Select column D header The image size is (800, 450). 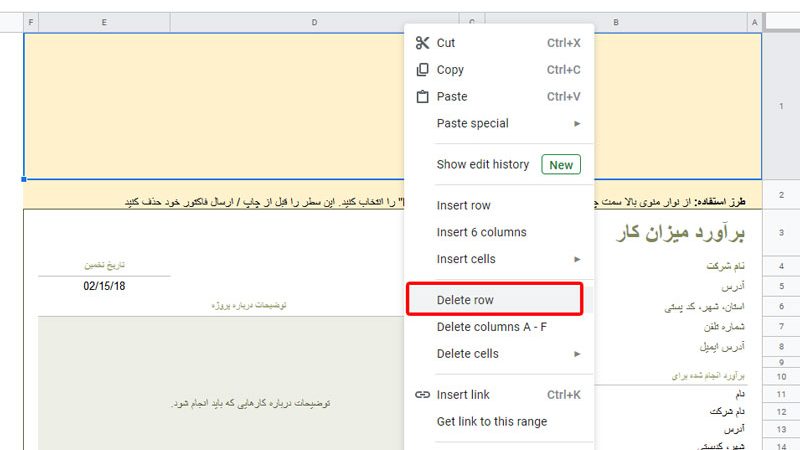314,22
